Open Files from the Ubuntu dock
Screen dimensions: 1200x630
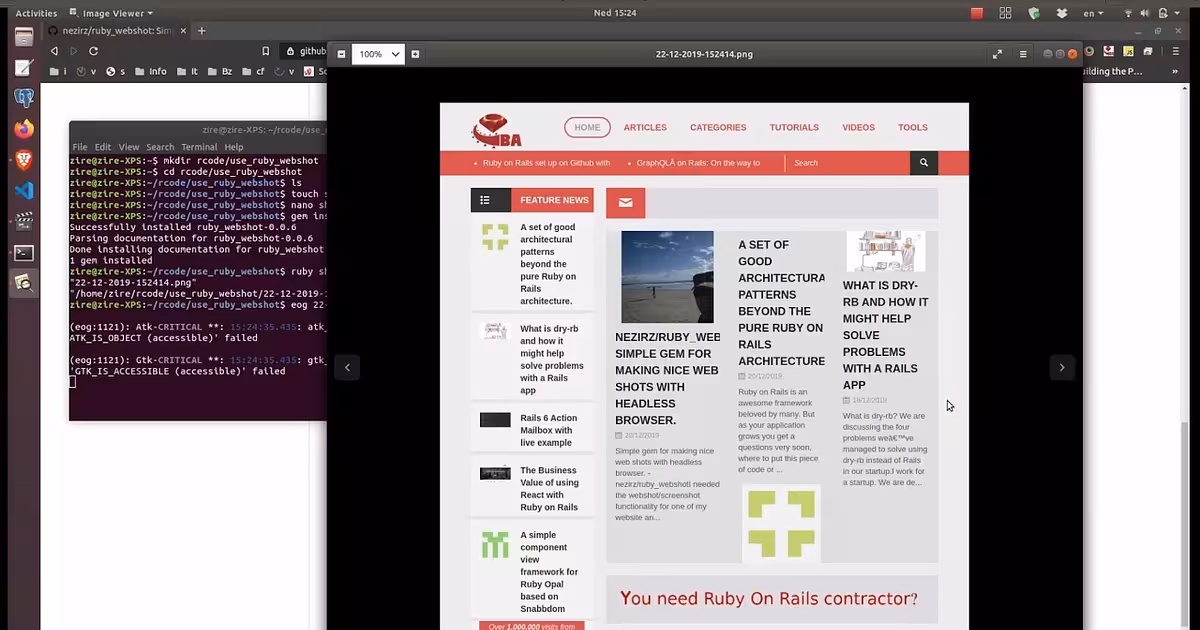tap(24, 37)
